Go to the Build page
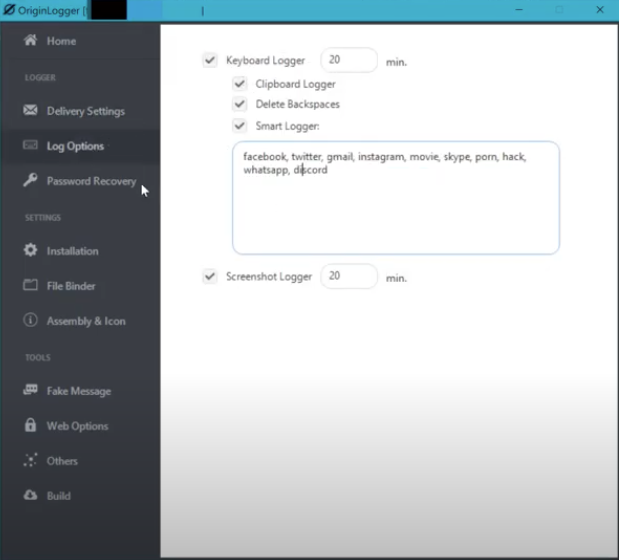 81,496
